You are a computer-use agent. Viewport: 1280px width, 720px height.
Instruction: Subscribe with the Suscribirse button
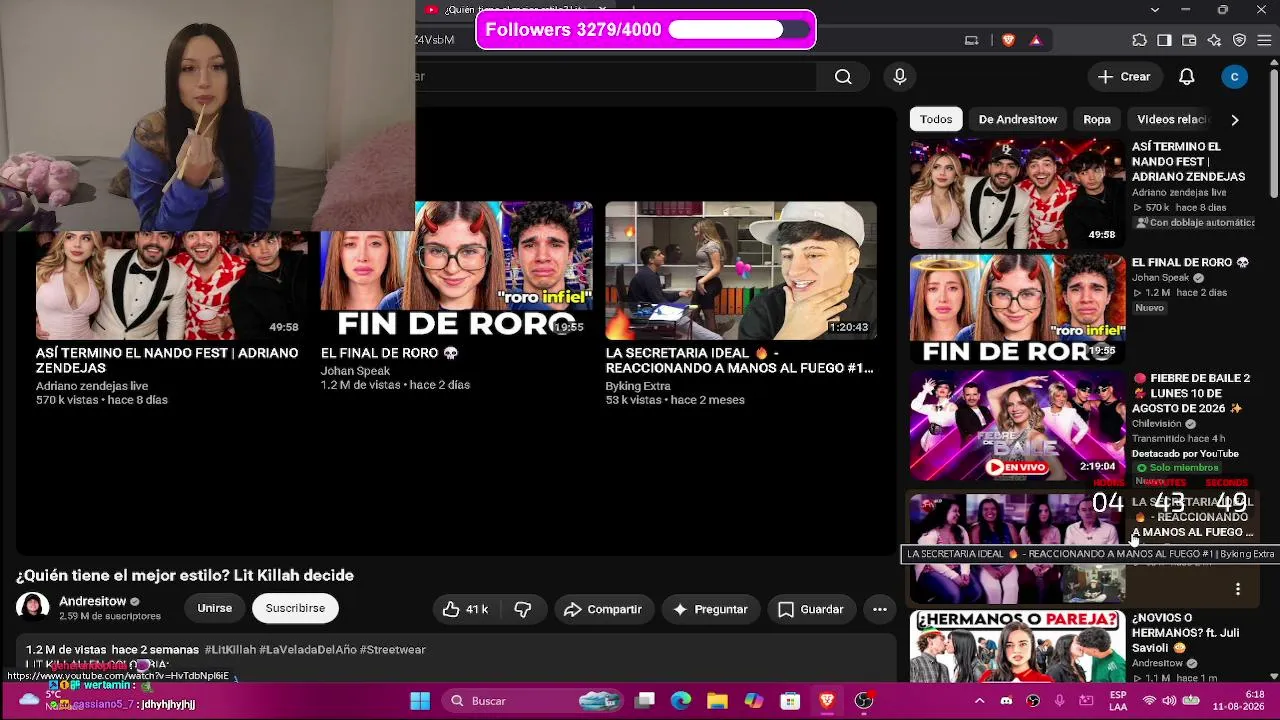click(295, 608)
